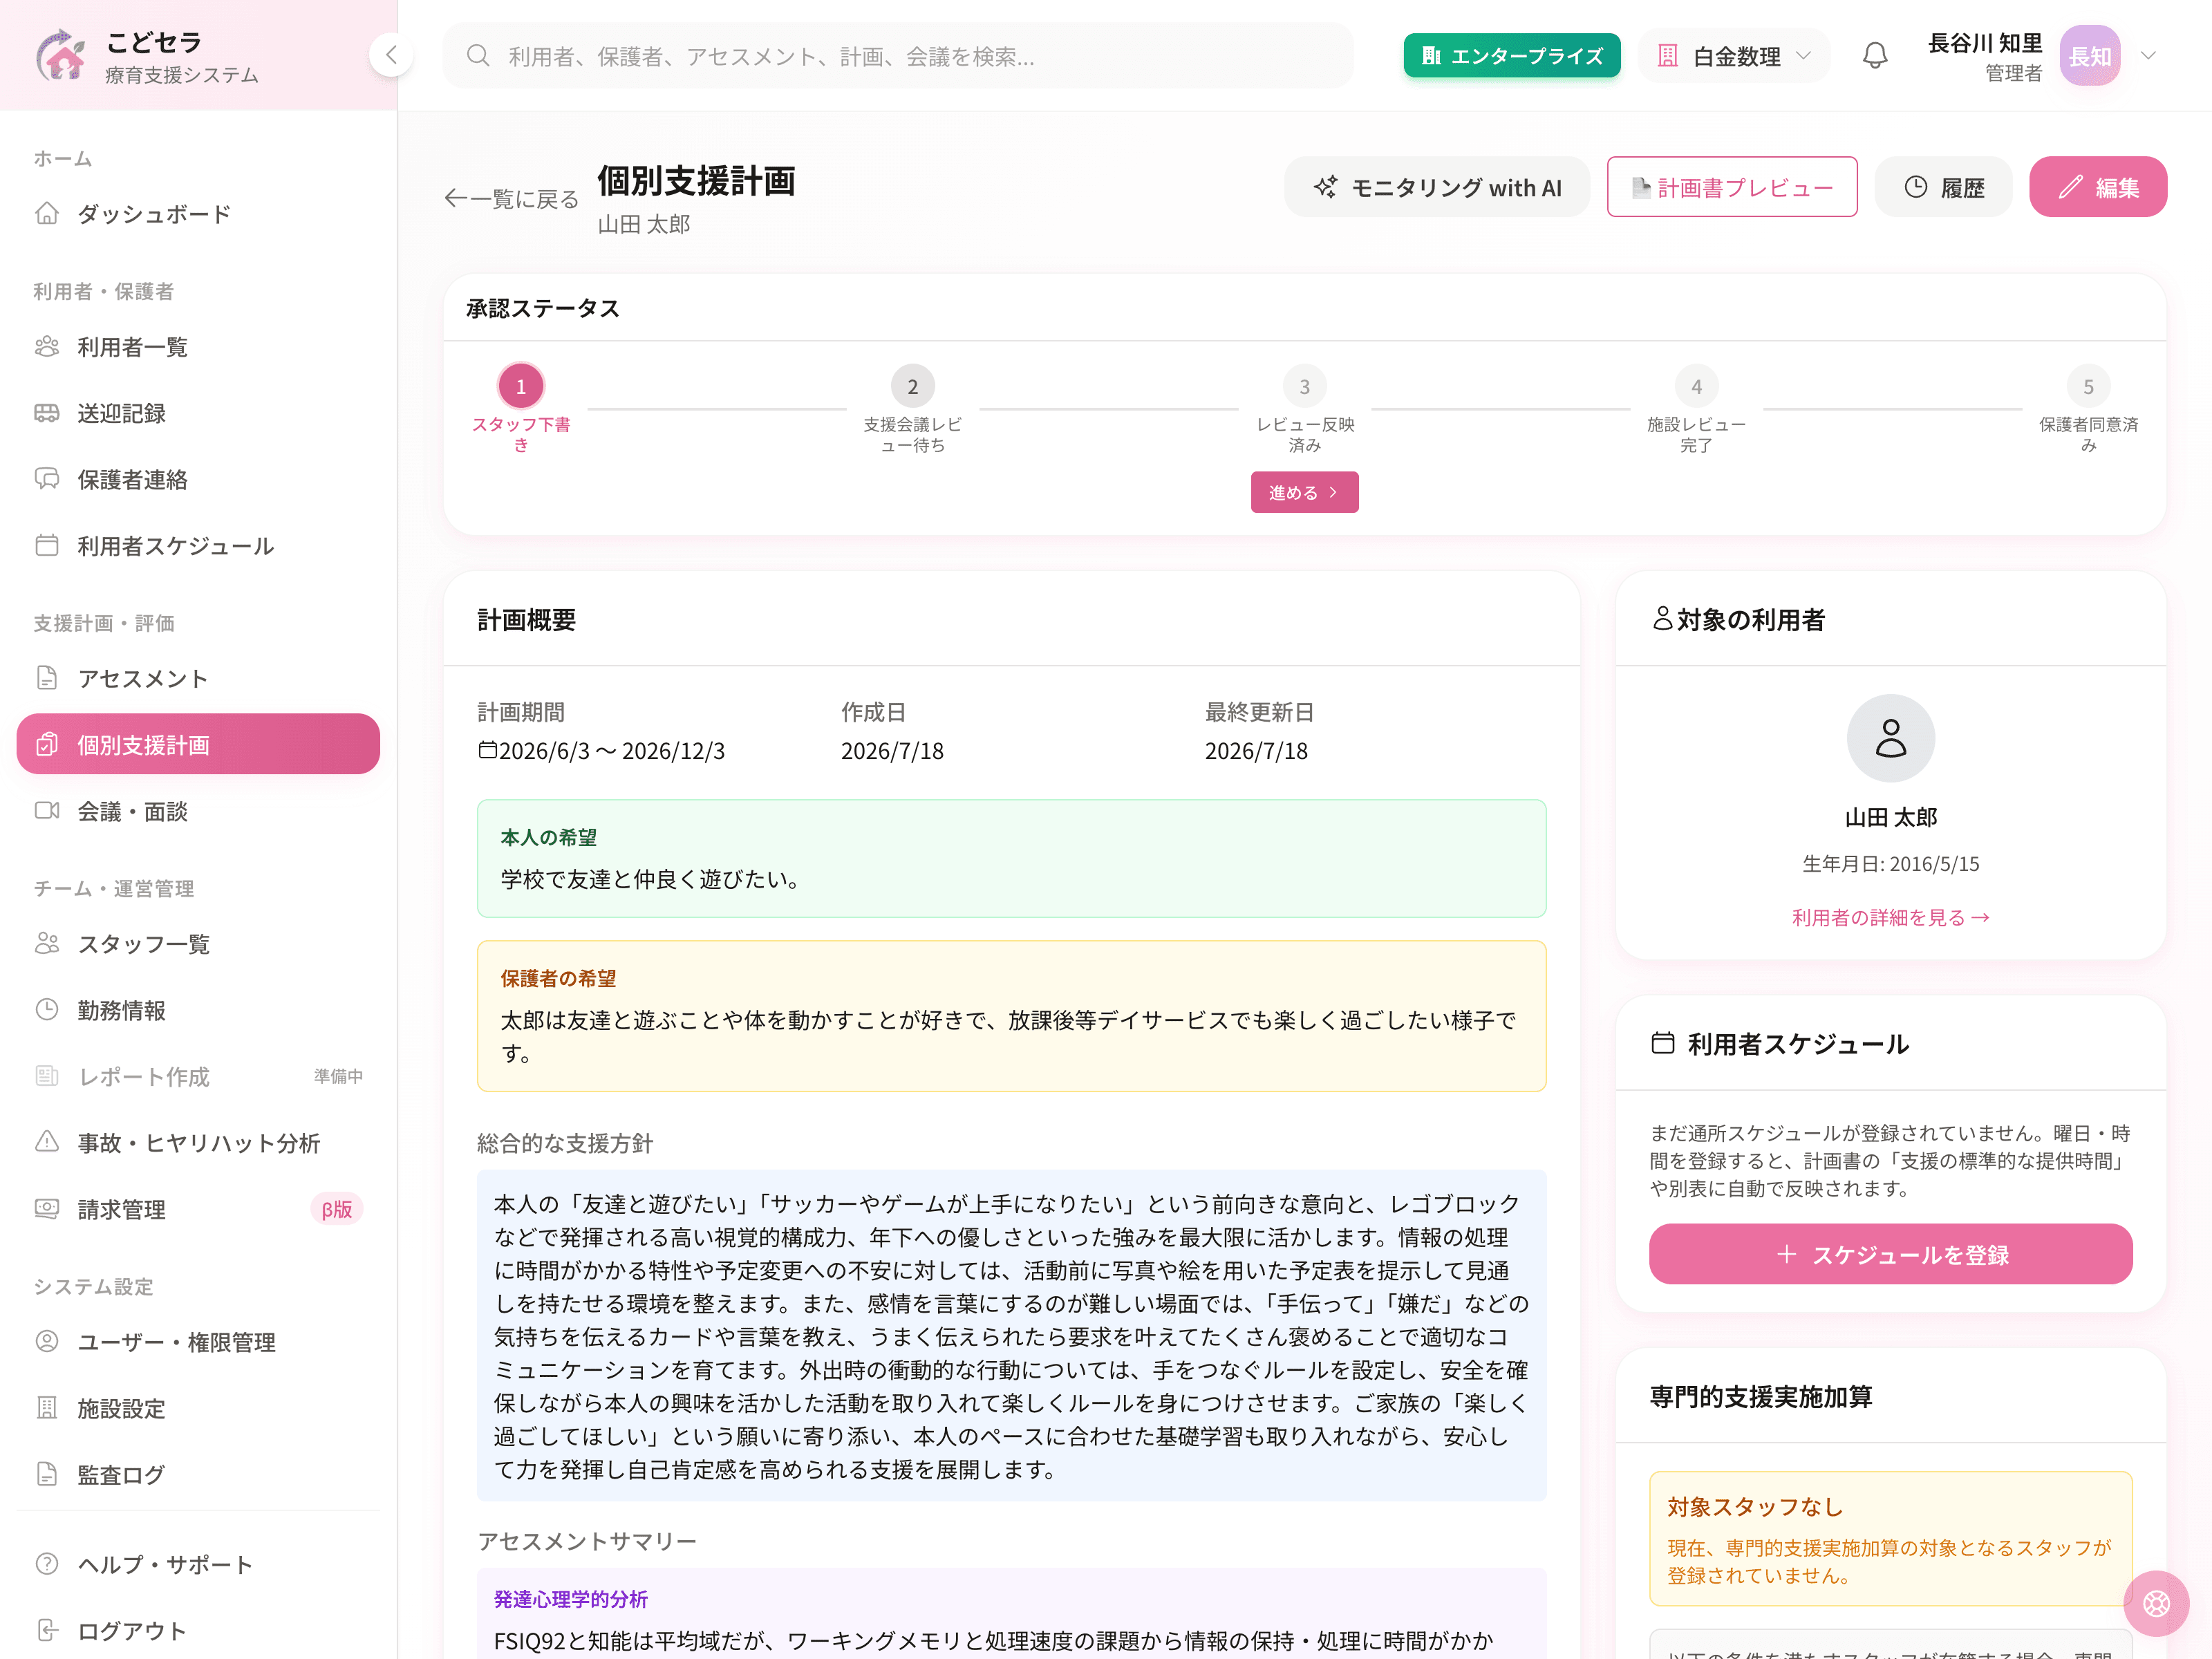Image resolution: width=2212 pixels, height=1659 pixels.
Task: Expand the user account menu chevron
Action: 2148,56
